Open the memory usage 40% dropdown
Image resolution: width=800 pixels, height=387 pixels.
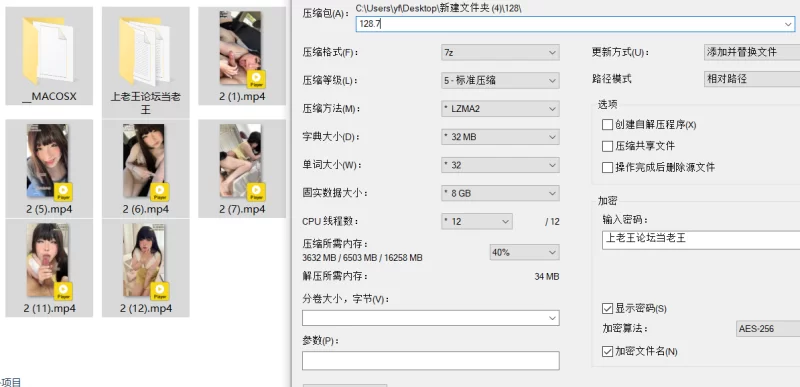(x=524, y=252)
